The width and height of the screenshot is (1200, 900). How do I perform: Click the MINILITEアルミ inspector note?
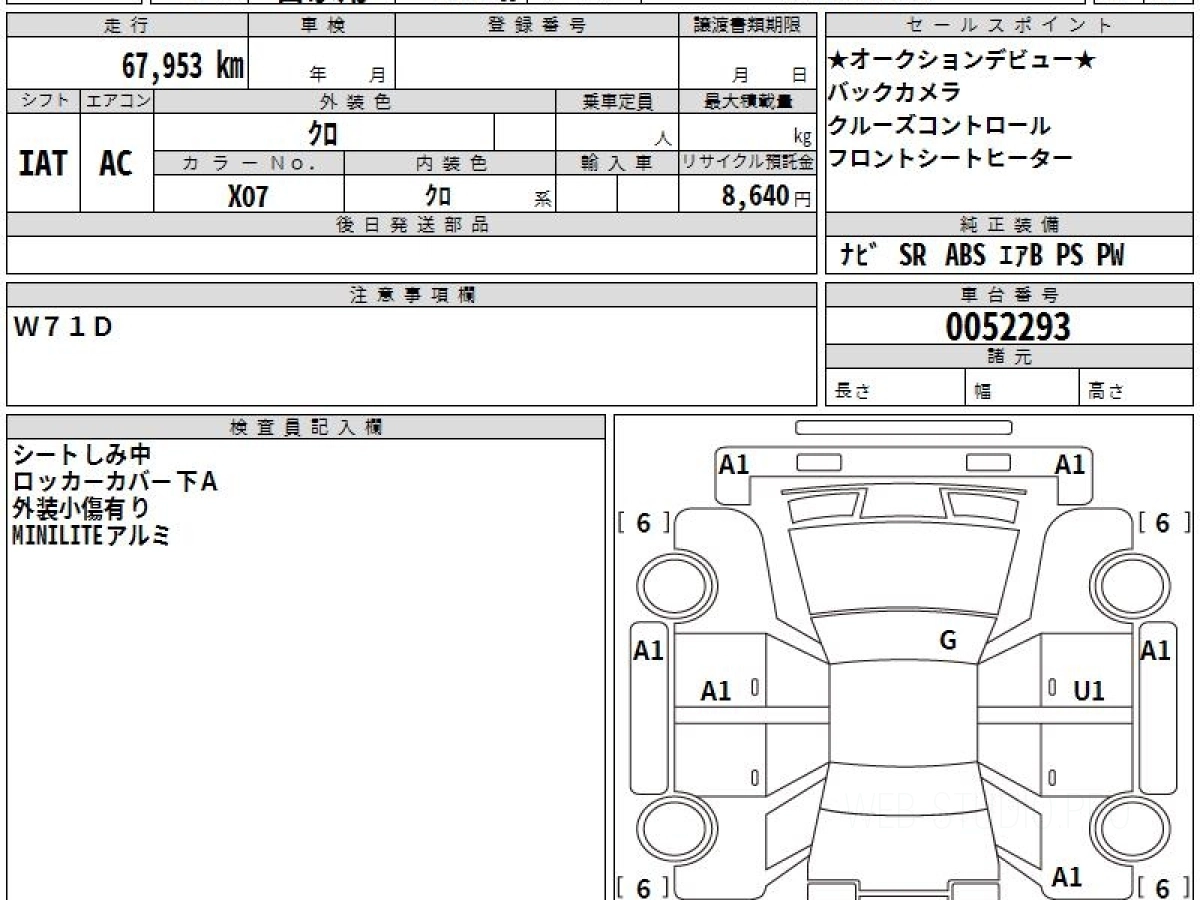(x=91, y=535)
